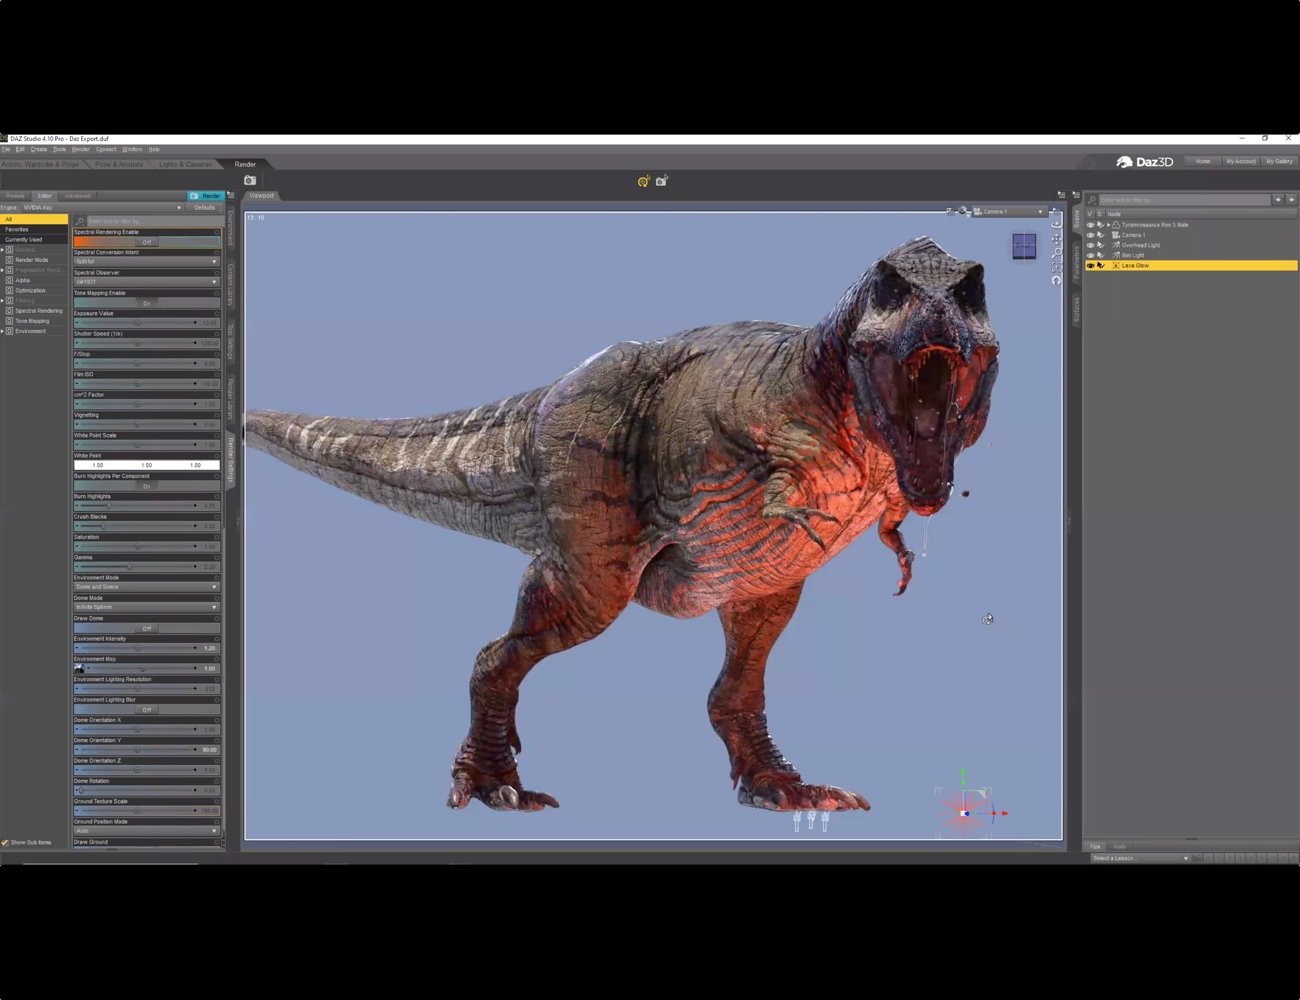Switch to Lights & Cameras activity tab

pyautogui.click(x=186, y=164)
